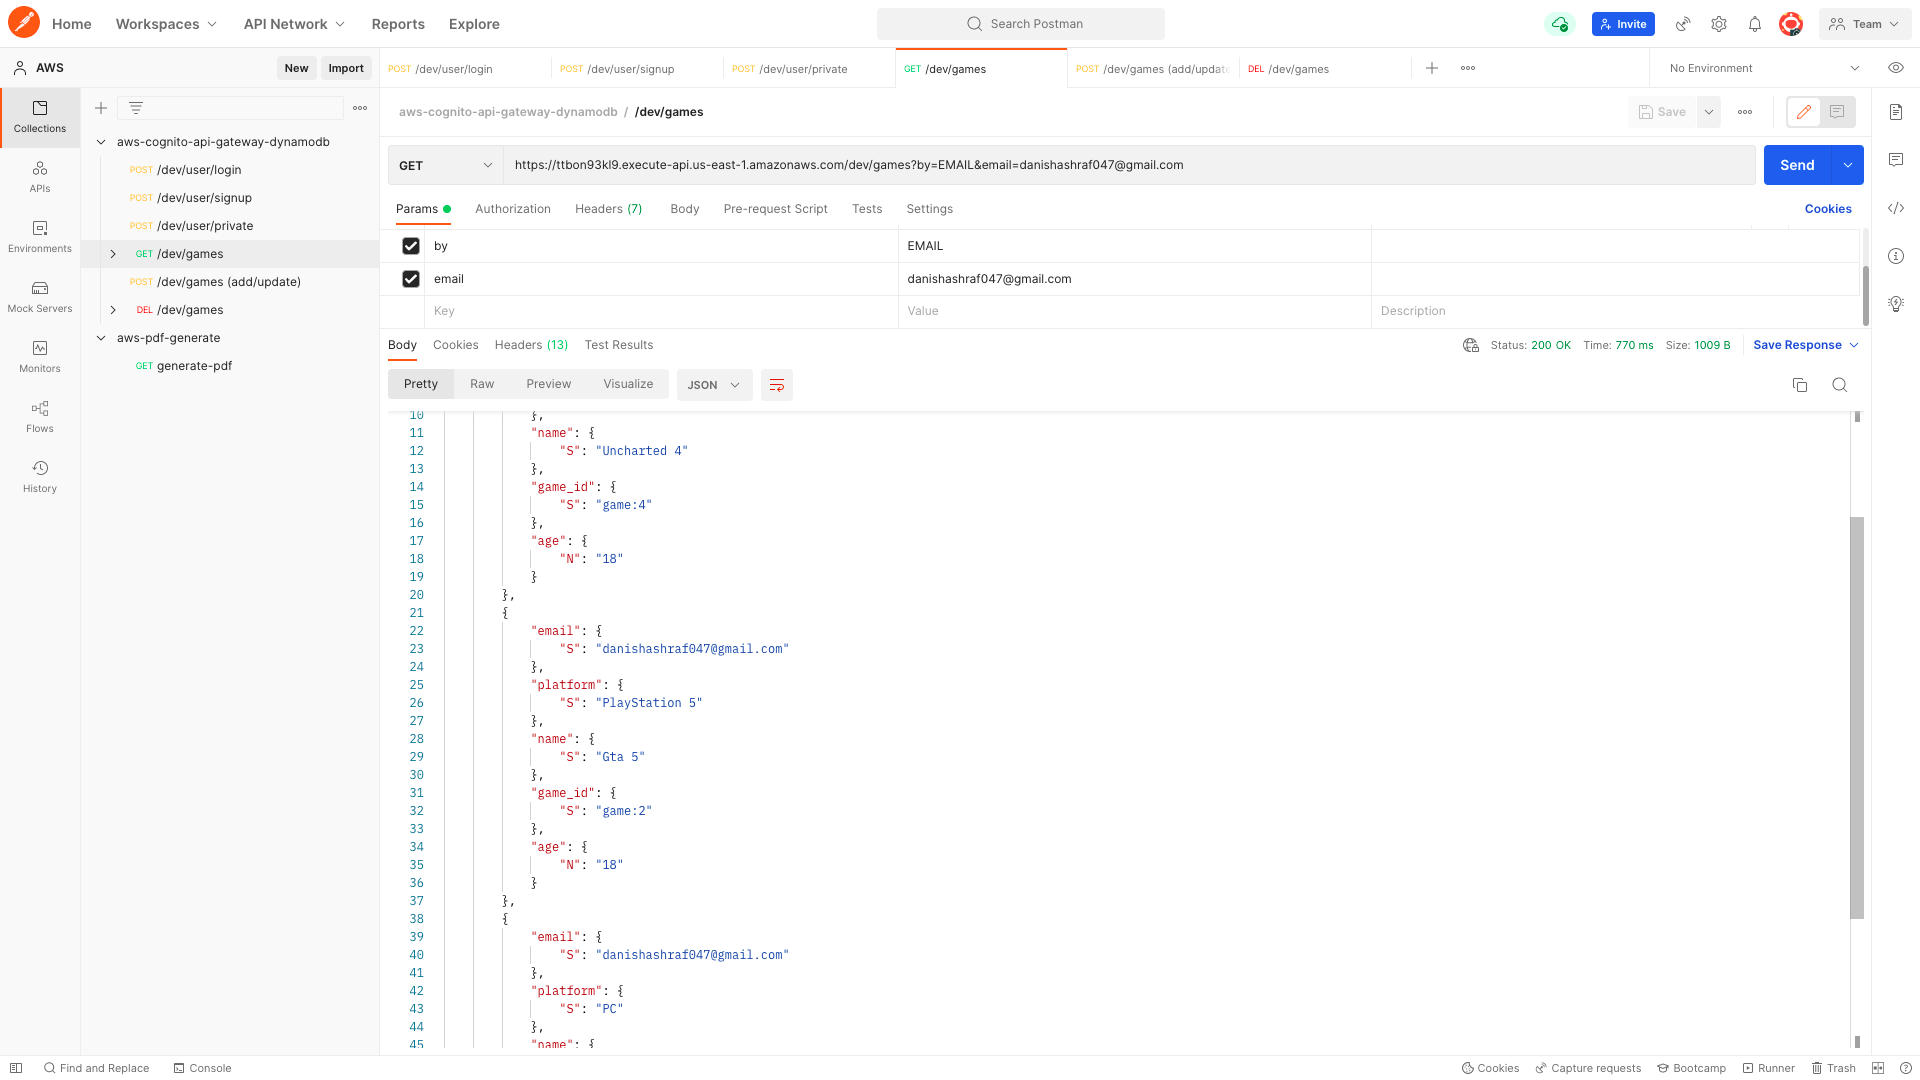Uncheck the 'email' query parameter checkbox
Viewport: 1920px width, 1080px height.
[x=411, y=279]
